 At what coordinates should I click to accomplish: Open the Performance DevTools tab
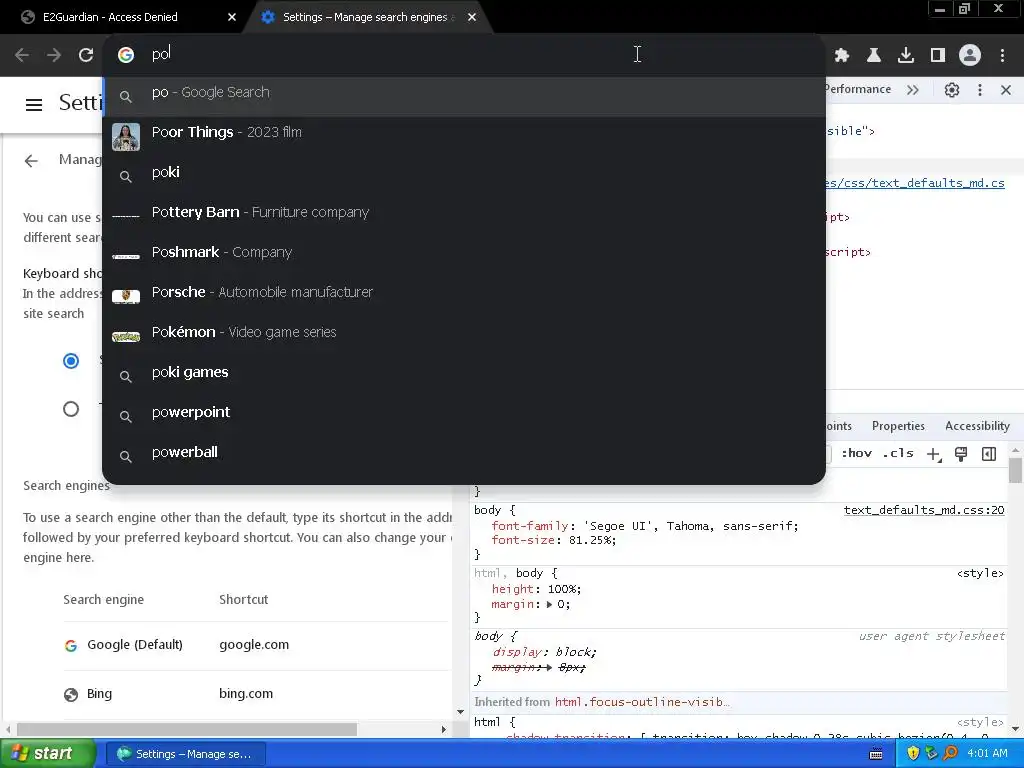coord(857,89)
